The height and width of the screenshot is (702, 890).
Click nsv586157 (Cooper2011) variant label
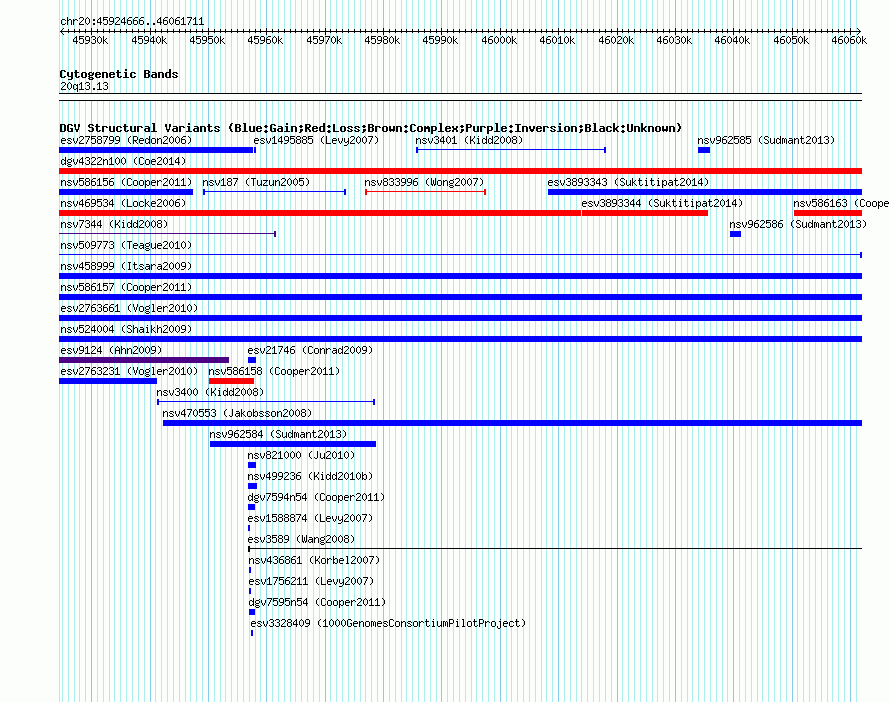(126, 287)
